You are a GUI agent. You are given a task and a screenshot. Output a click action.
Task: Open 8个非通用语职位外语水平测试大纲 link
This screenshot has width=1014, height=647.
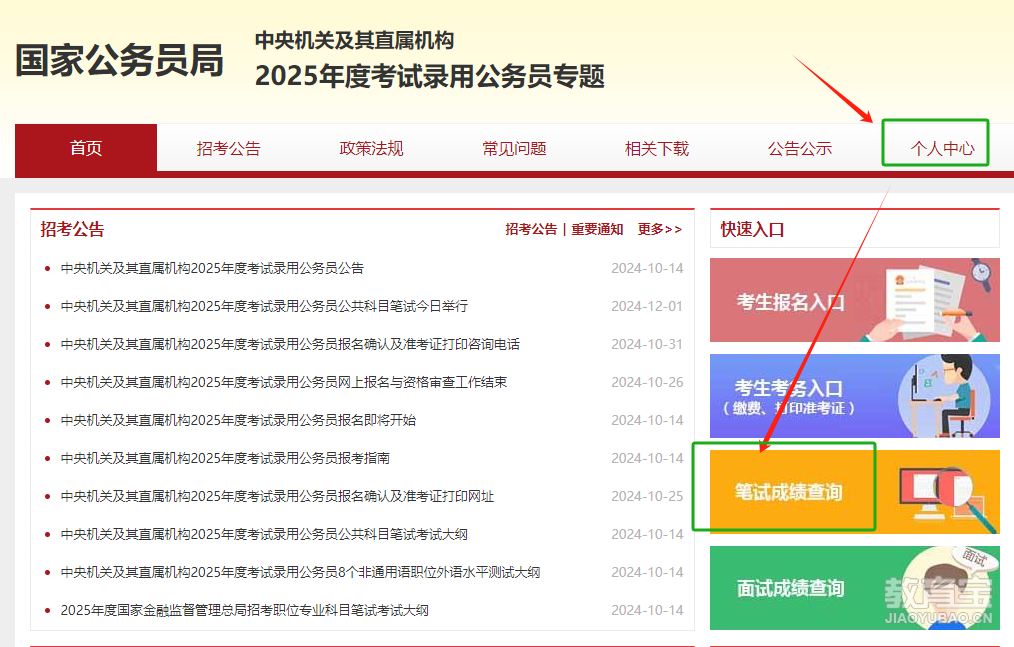click(x=300, y=573)
